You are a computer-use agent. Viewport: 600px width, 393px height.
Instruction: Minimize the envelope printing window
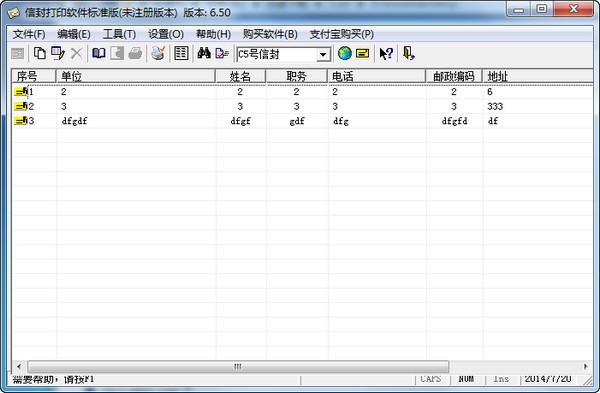[519, 10]
